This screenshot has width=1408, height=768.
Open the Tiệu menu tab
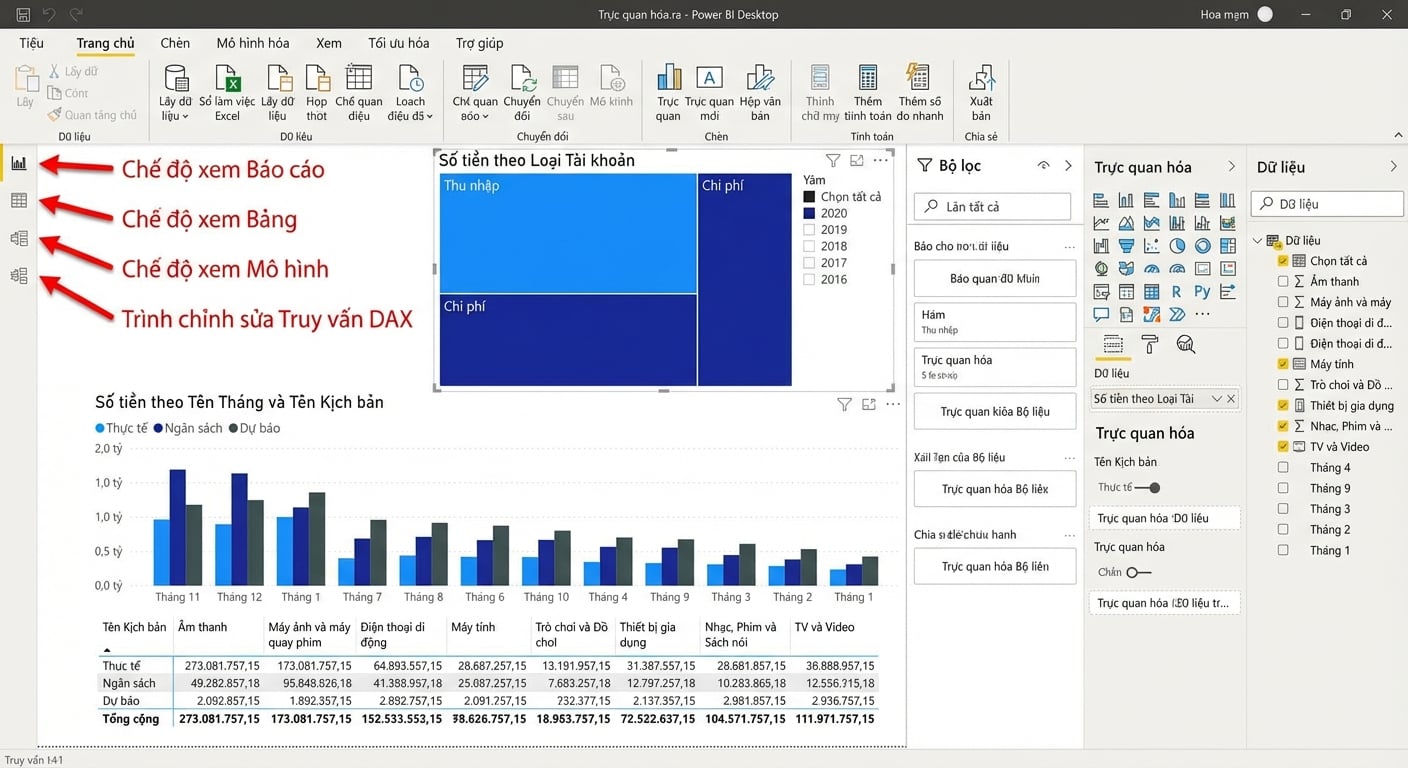coord(31,43)
